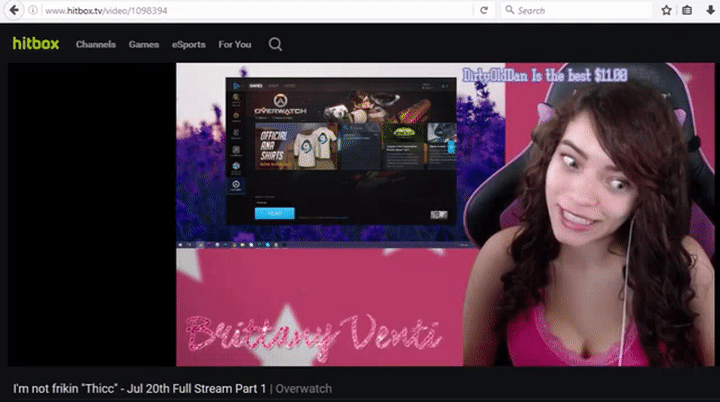Open the Channels menu item

coord(95,44)
